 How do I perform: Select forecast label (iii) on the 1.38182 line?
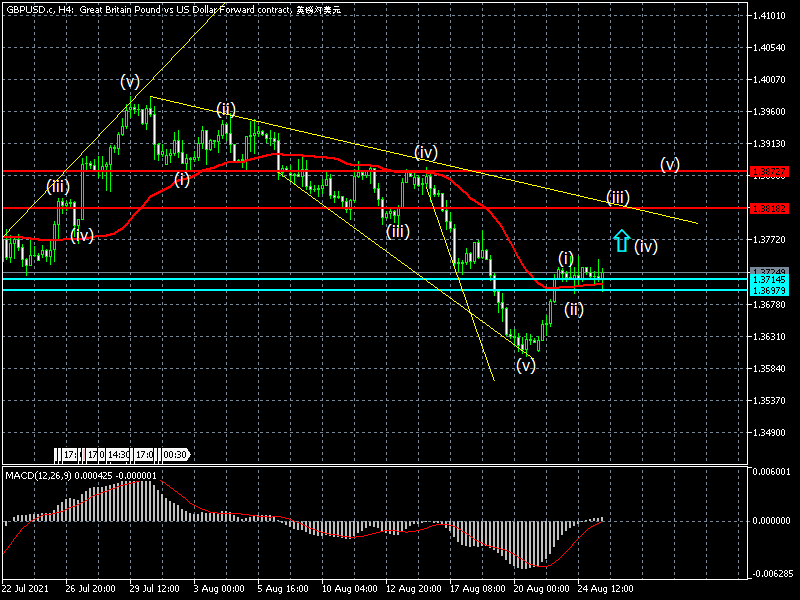pyautogui.click(x=618, y=197)
